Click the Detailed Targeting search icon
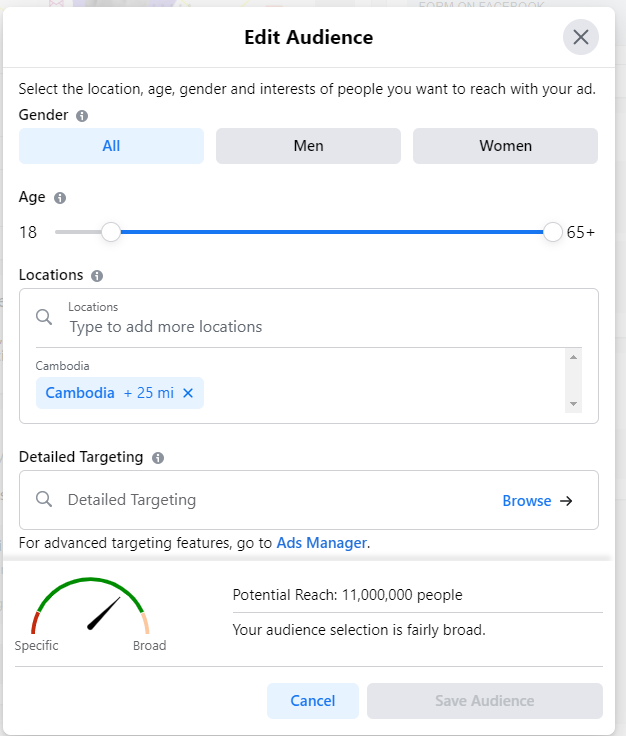Image resolution: width=626 pixels, height=736 pixels. point(44,500)
